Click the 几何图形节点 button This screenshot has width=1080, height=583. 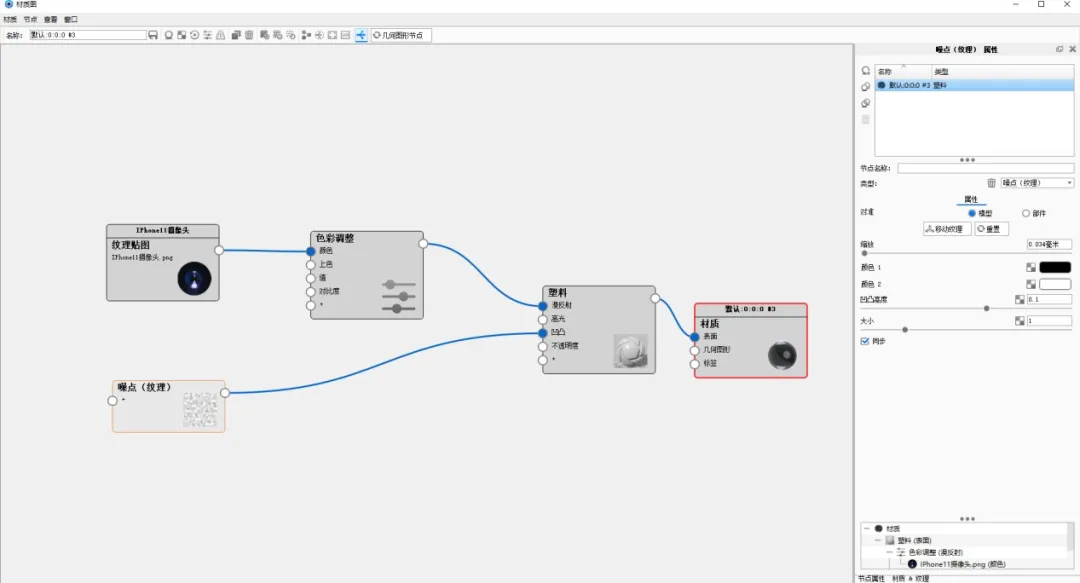pyautogui.click(x=402, y=35)
